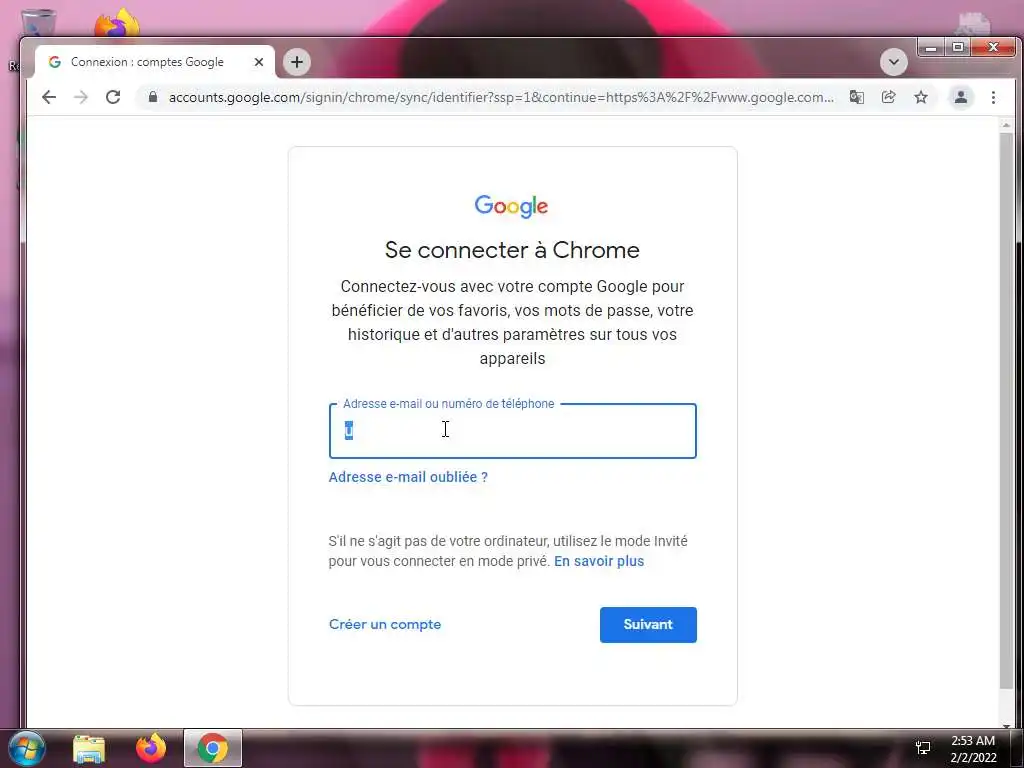Follow the Adresse e-mail oubliée link
The height and width of the screenshot is (768, 1024).
(408, 477)
